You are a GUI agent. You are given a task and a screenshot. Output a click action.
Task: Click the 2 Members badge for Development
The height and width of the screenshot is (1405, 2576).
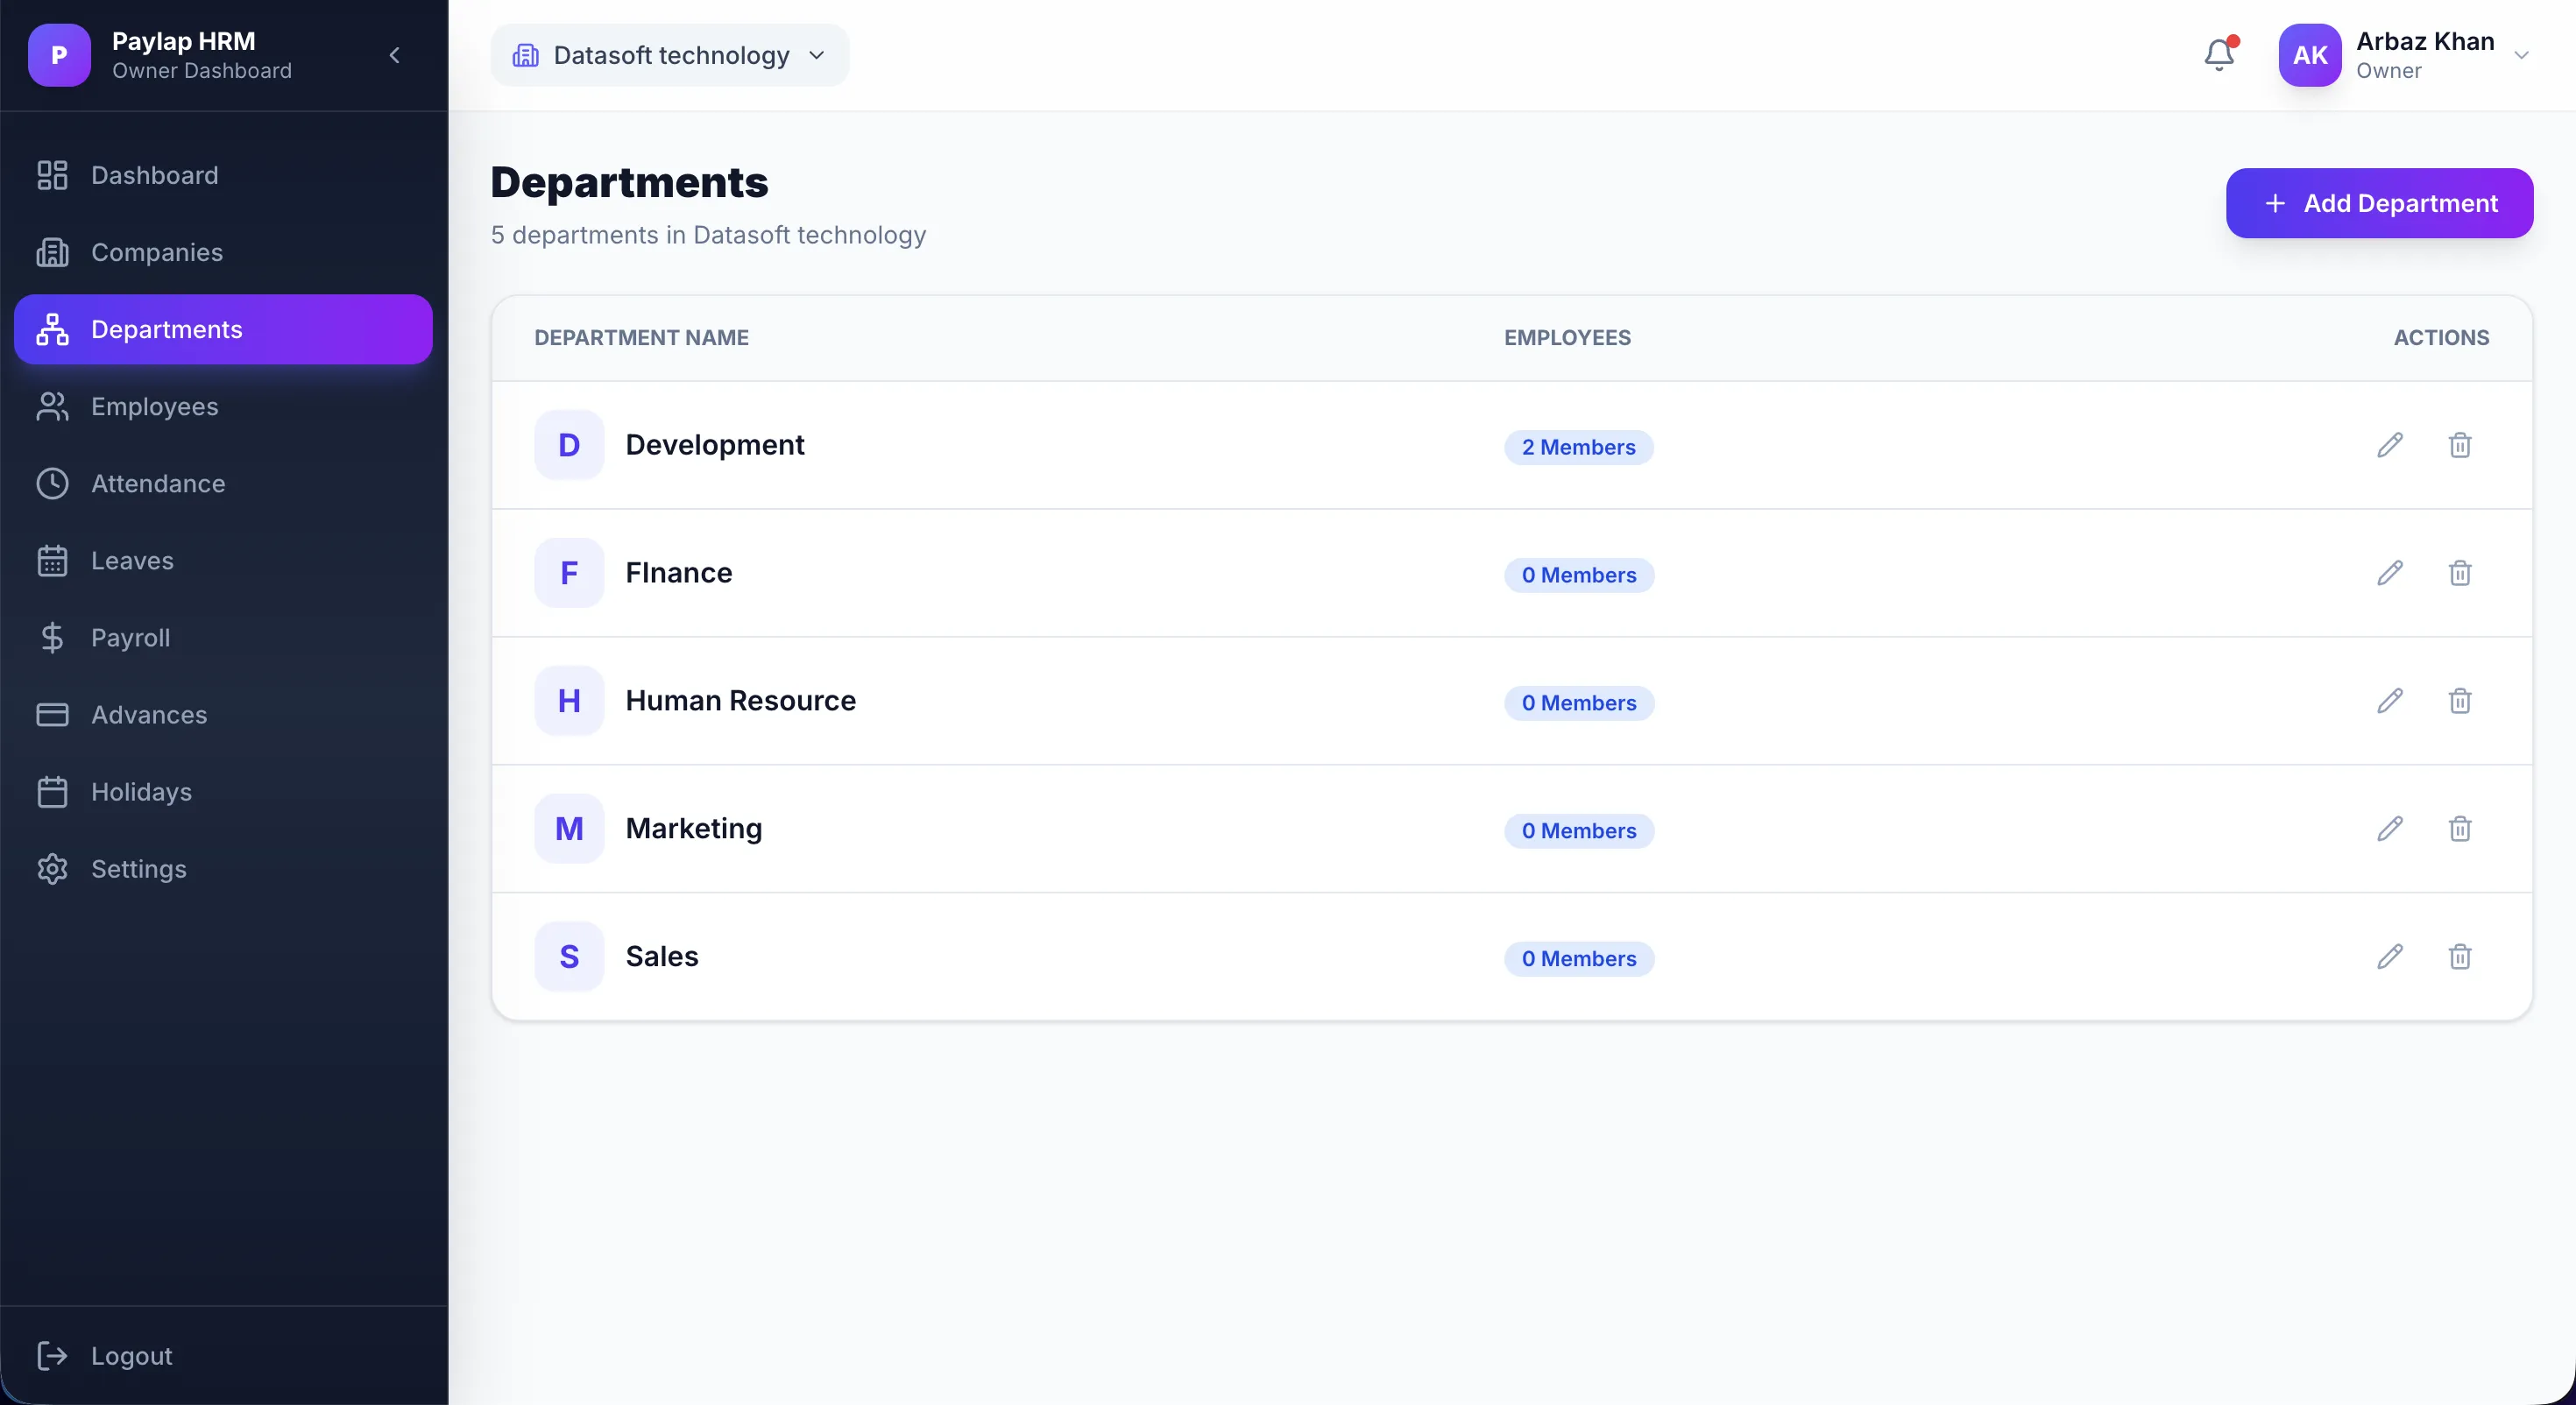(1578, 447)
